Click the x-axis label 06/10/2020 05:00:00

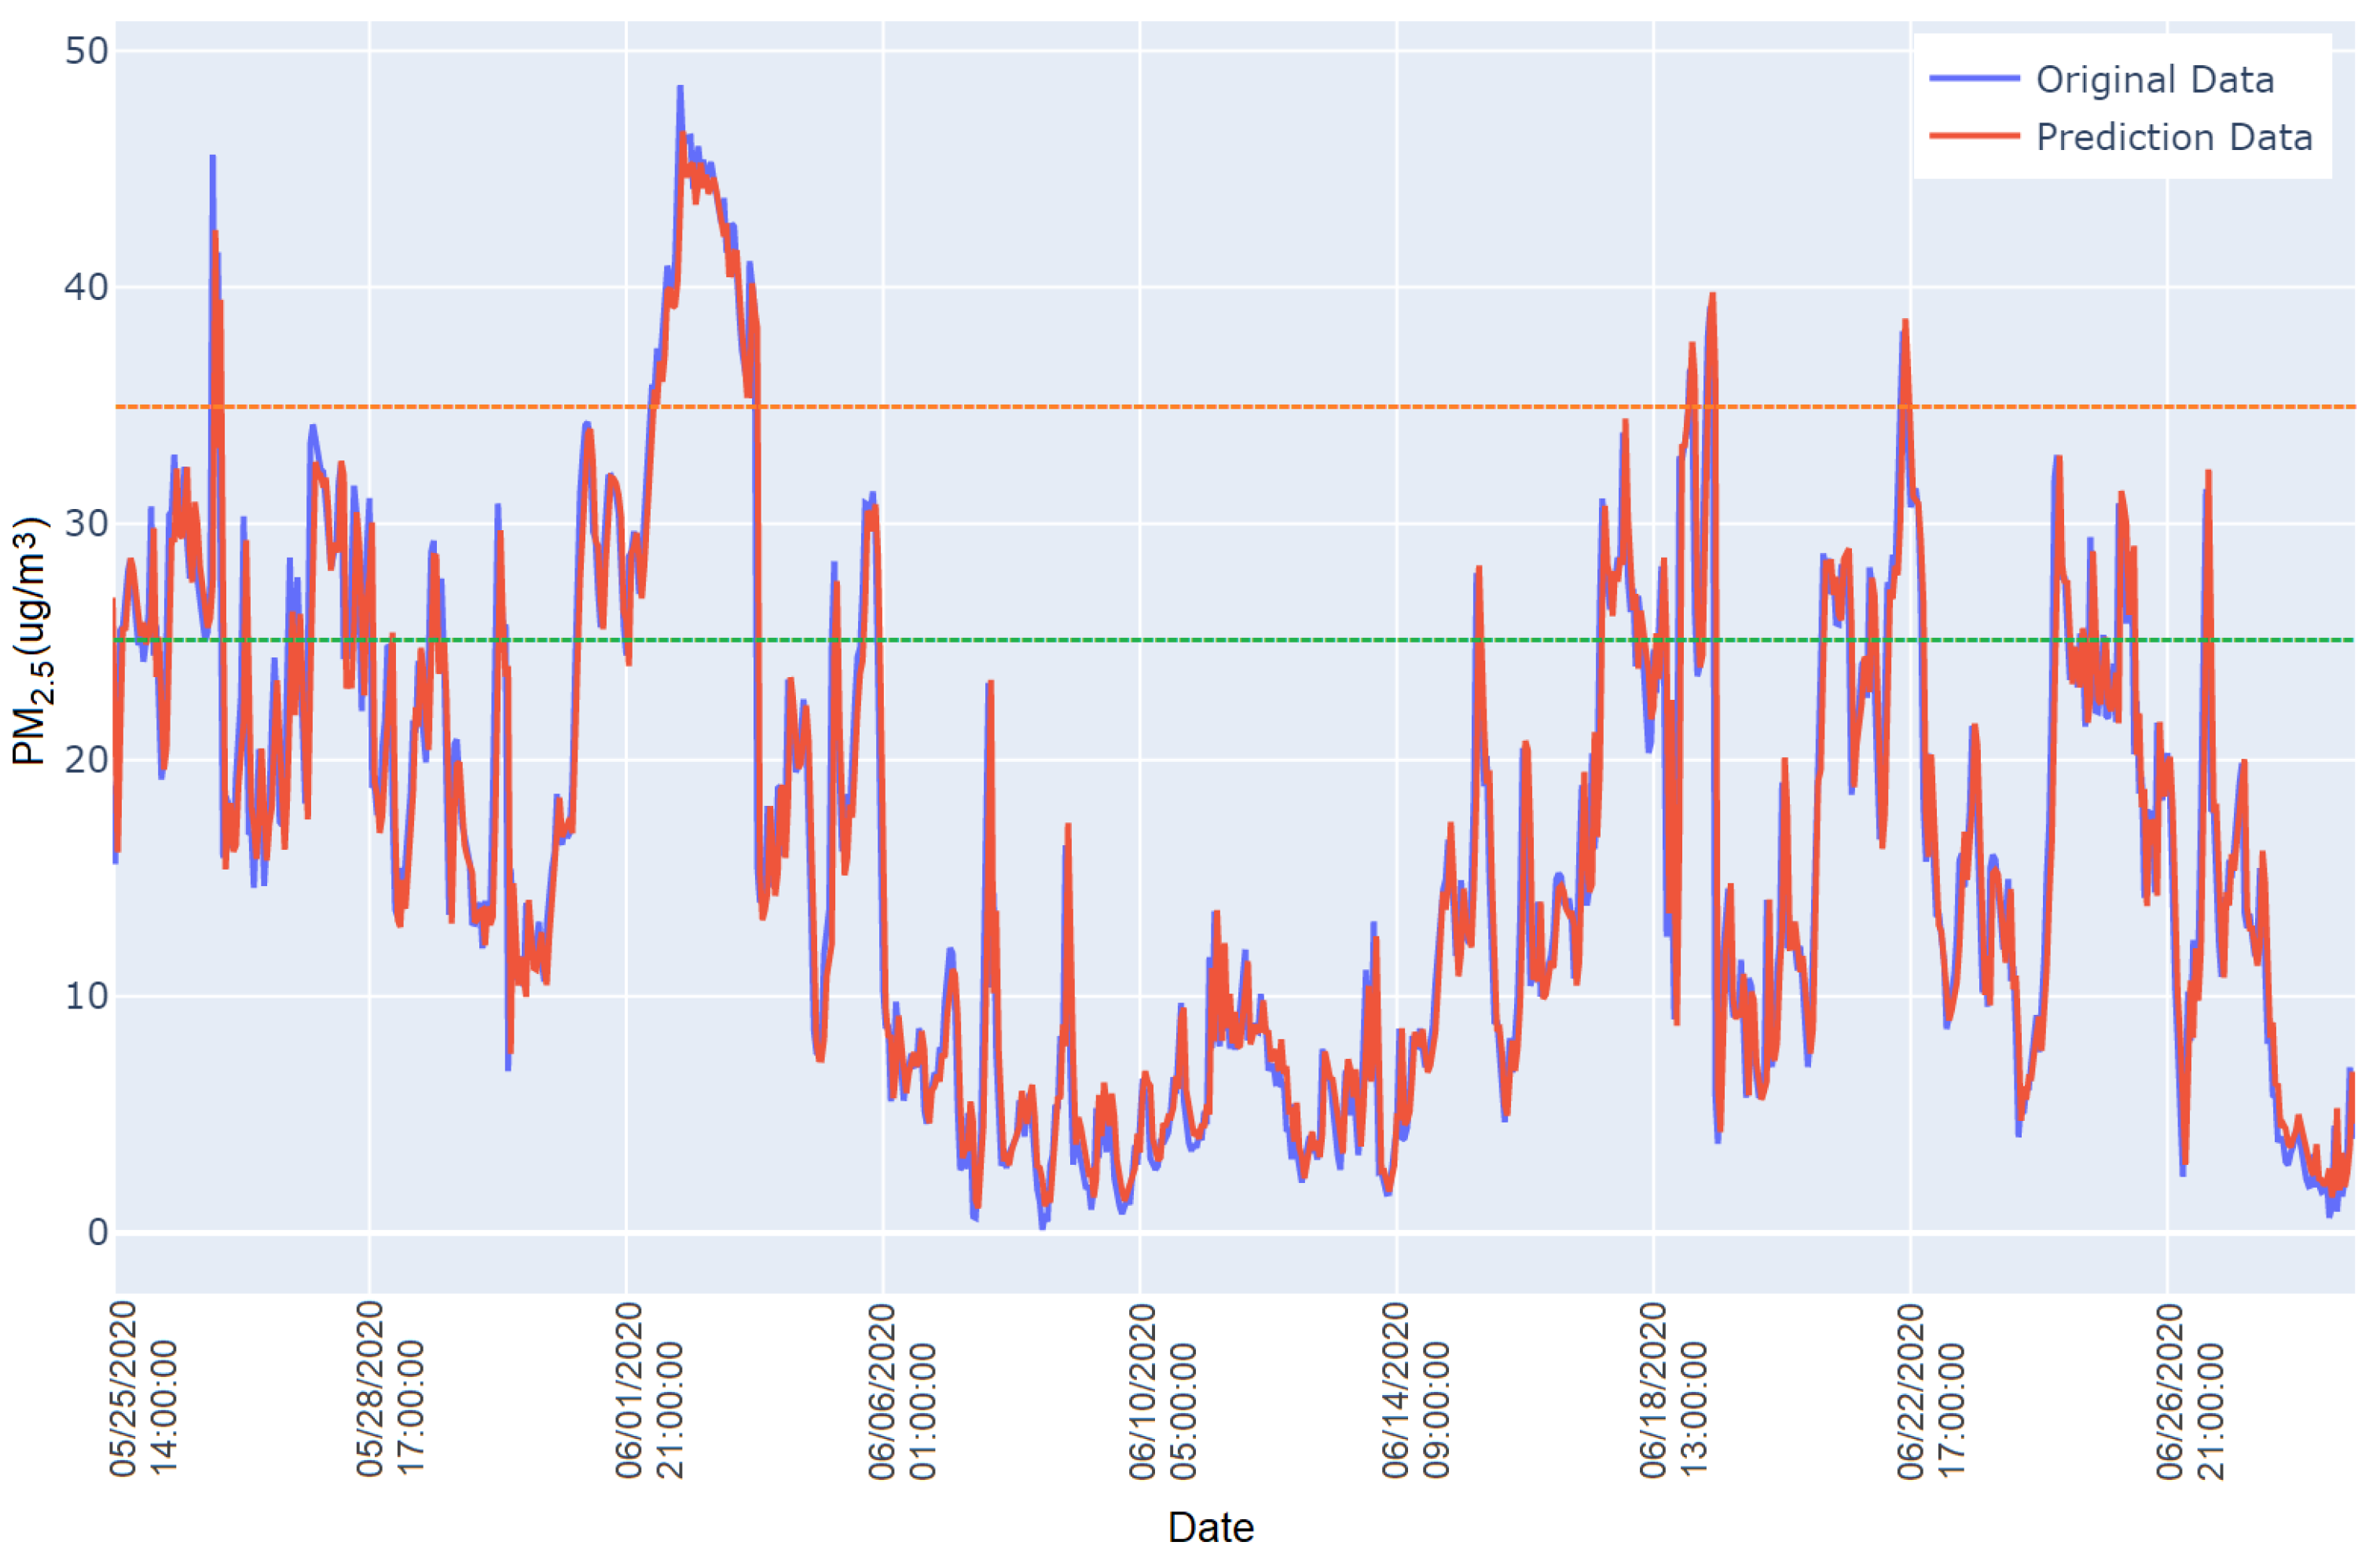(x=1162, y=1391)
